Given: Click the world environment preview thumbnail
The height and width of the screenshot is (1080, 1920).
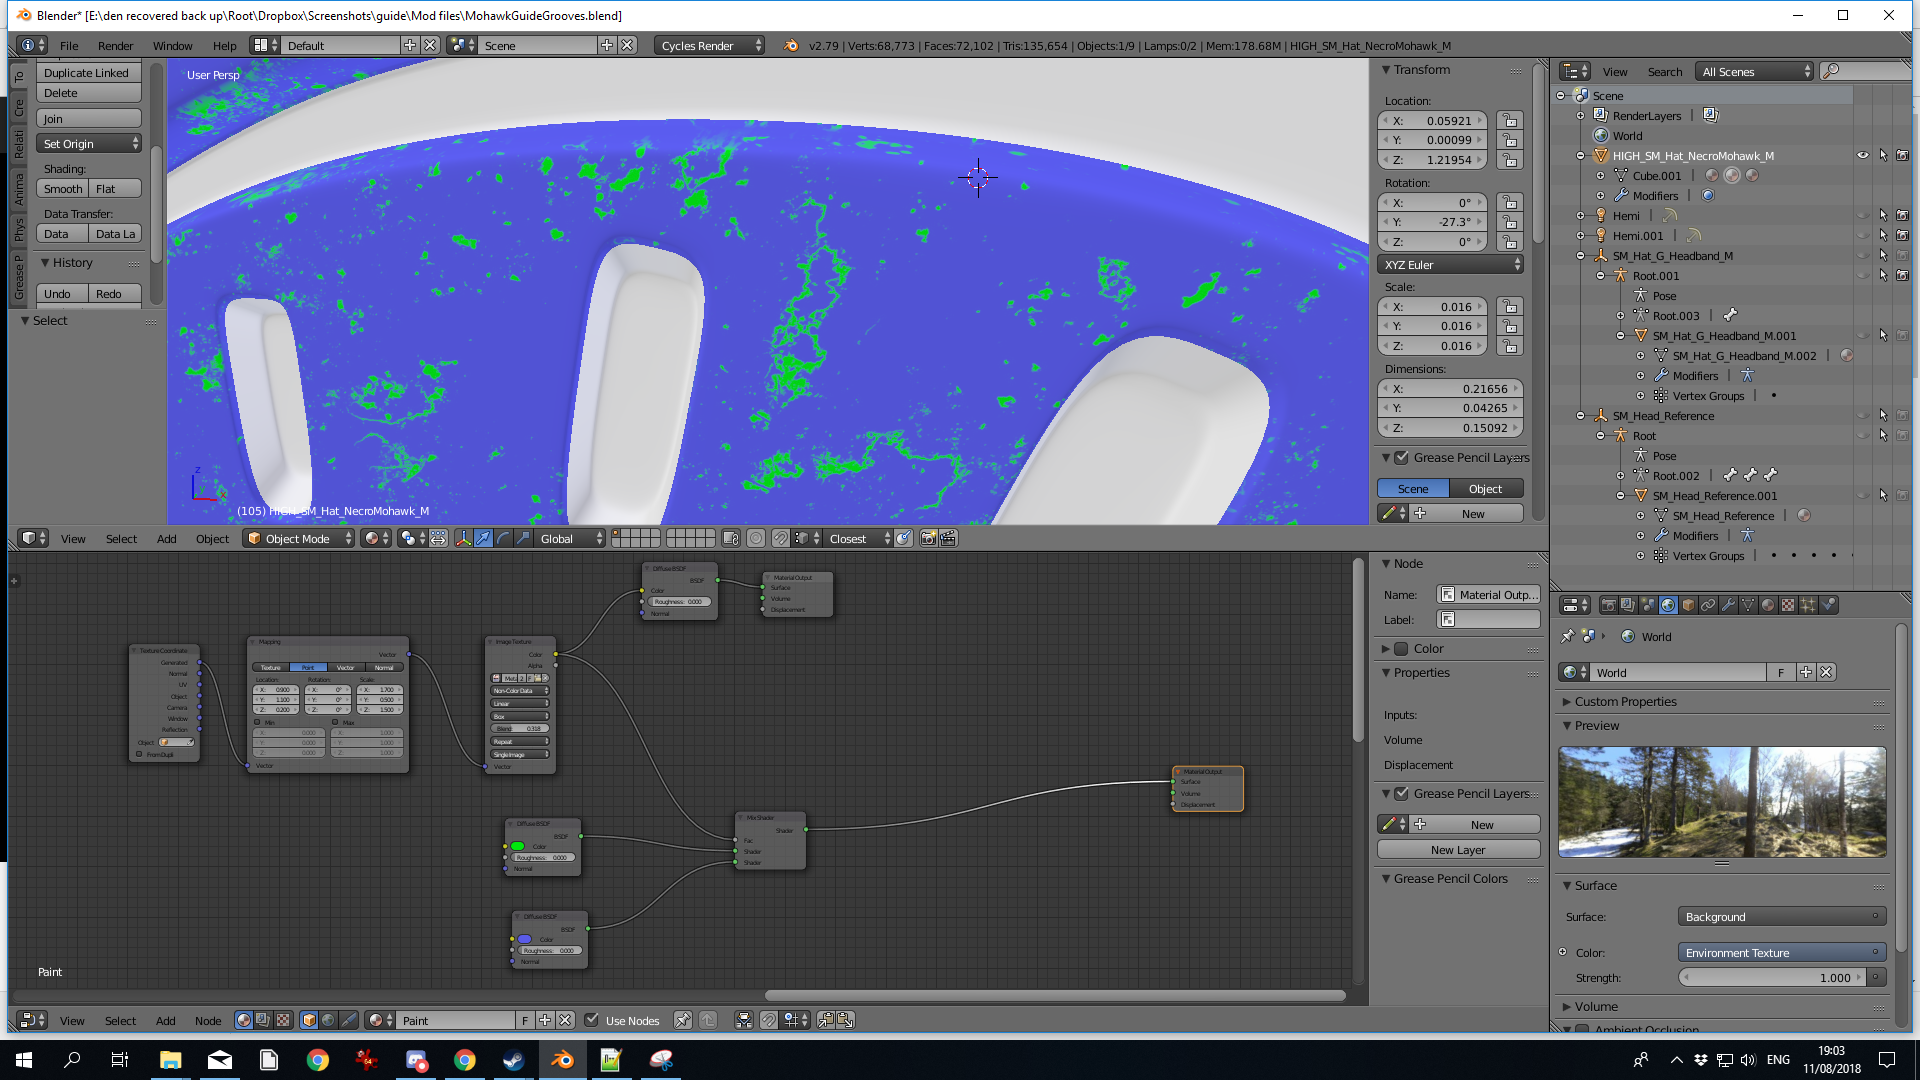Looking at the screenshot, I should [1721, 801].
